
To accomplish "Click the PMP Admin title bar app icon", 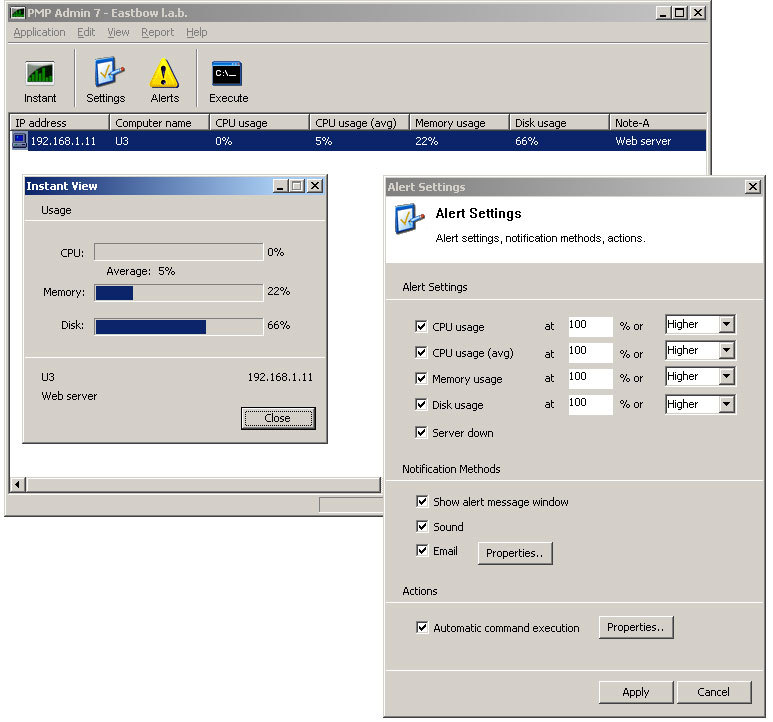I will pos(18,13).
